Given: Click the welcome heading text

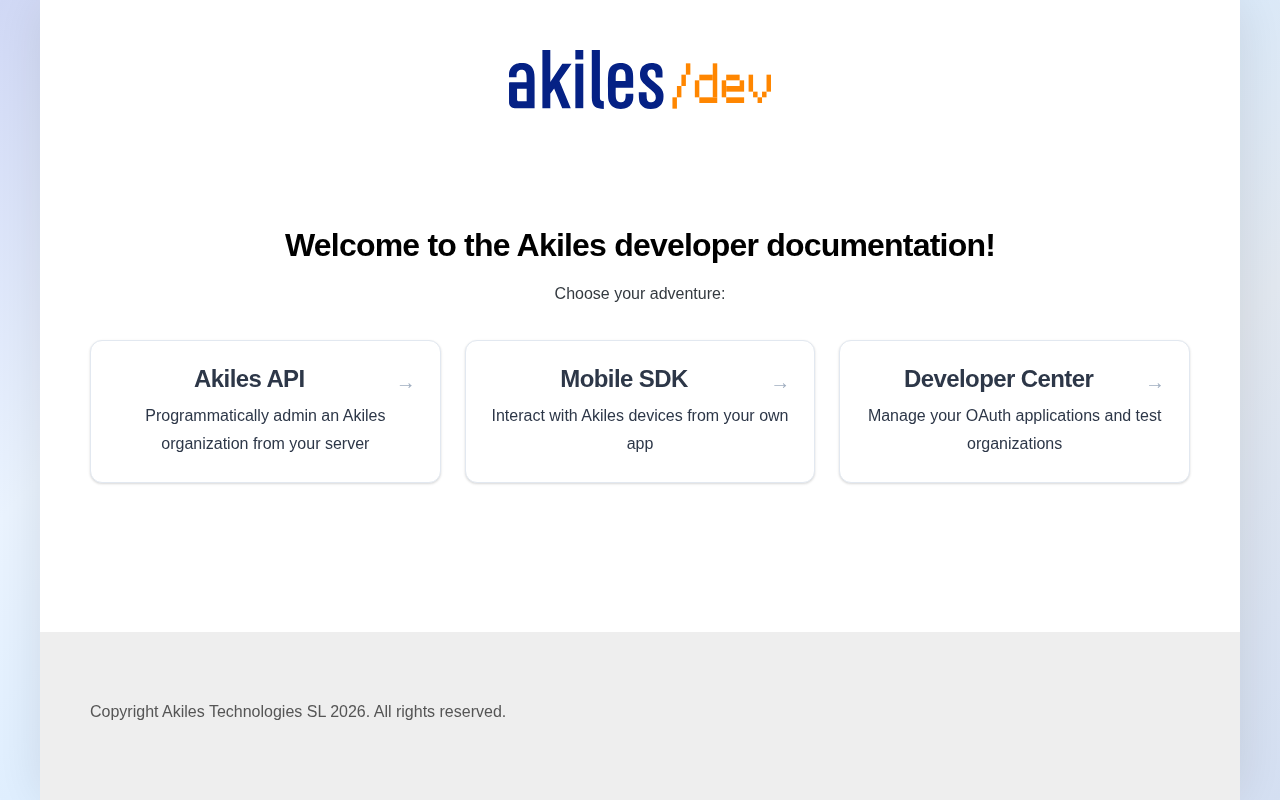Looking at the screenshot, I should [640, 245].
